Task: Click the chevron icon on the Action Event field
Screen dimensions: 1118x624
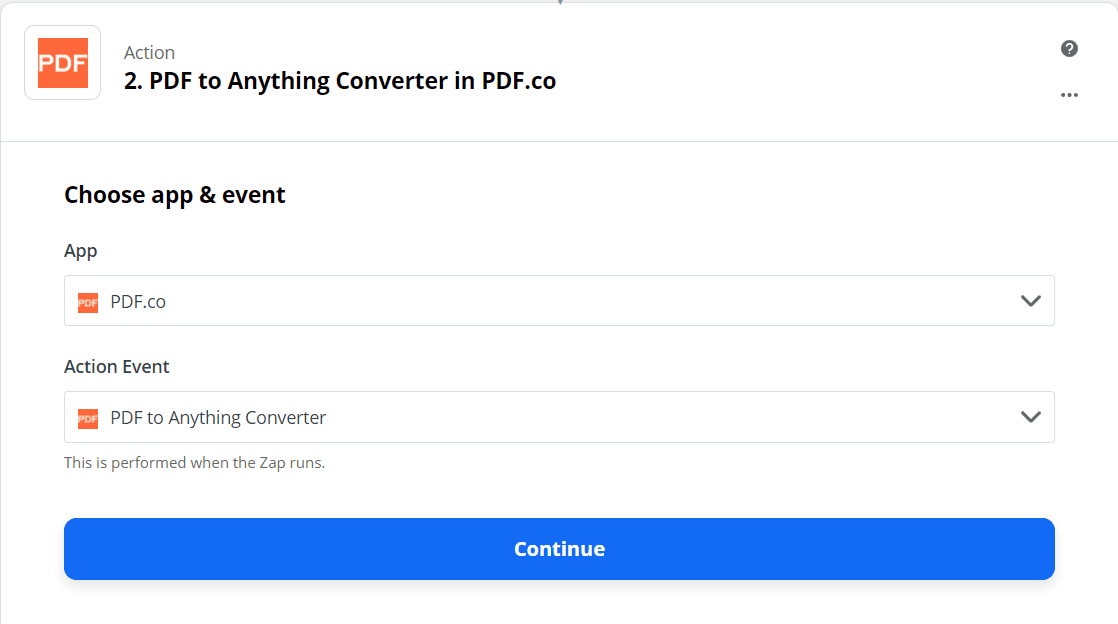Action: [x=1030, y=417]
